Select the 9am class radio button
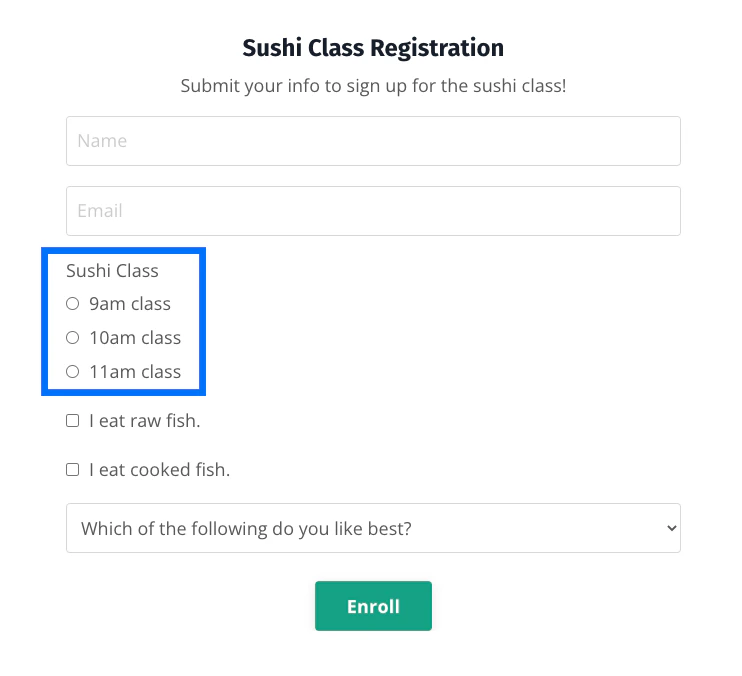The width and height of the screenshot is (742, 676). pos(72,304)
